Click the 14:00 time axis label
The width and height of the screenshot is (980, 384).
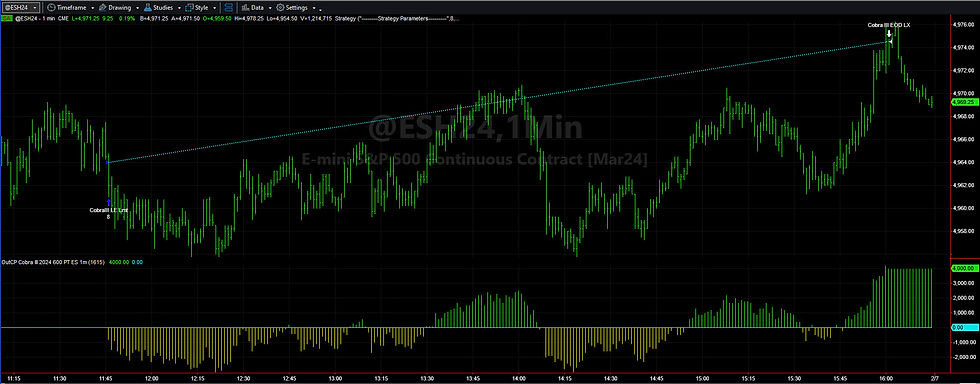click(x=519, y=378)
